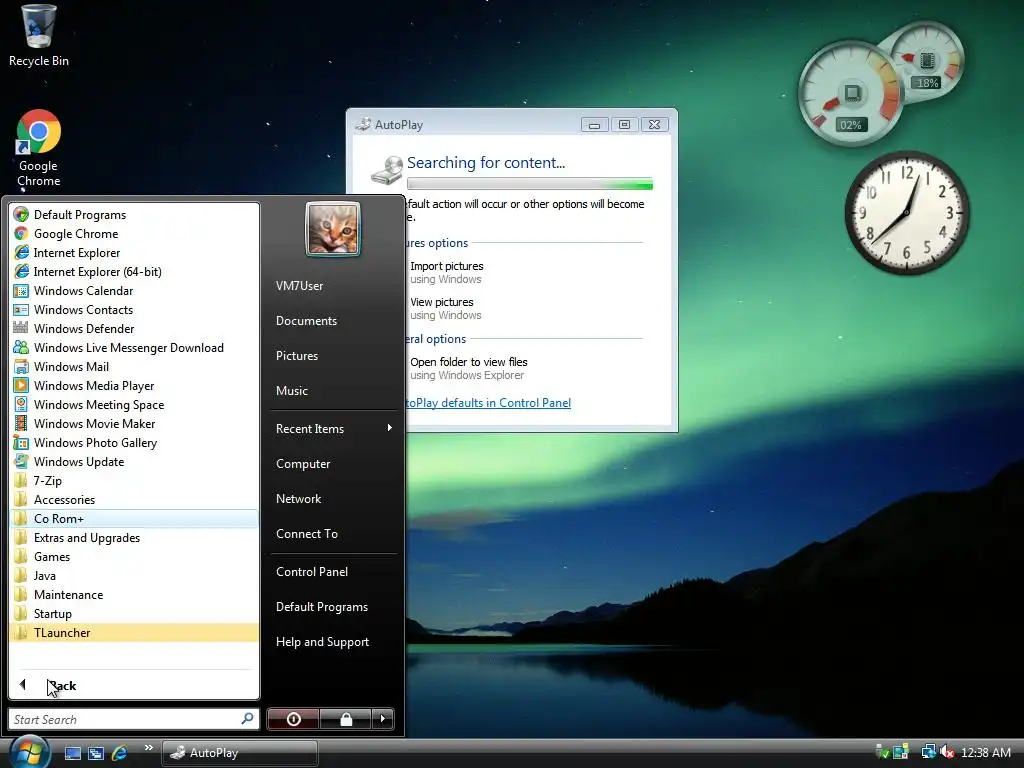Open Windows Media Player
Screen dimensions: 1024x768
tap(135, 385)
